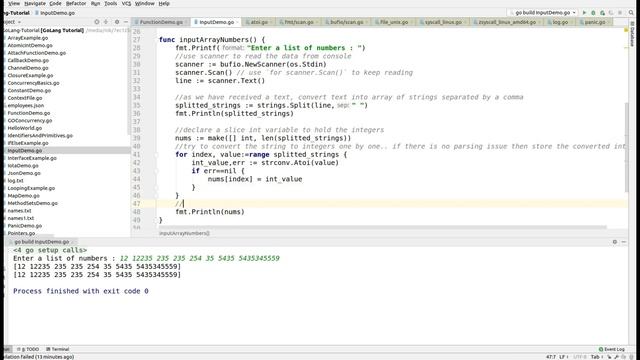The width and height of the screenshot is (640, 360).
Task: Open ConcurrencyBasics.go in project tree
Action: [33, 83]
